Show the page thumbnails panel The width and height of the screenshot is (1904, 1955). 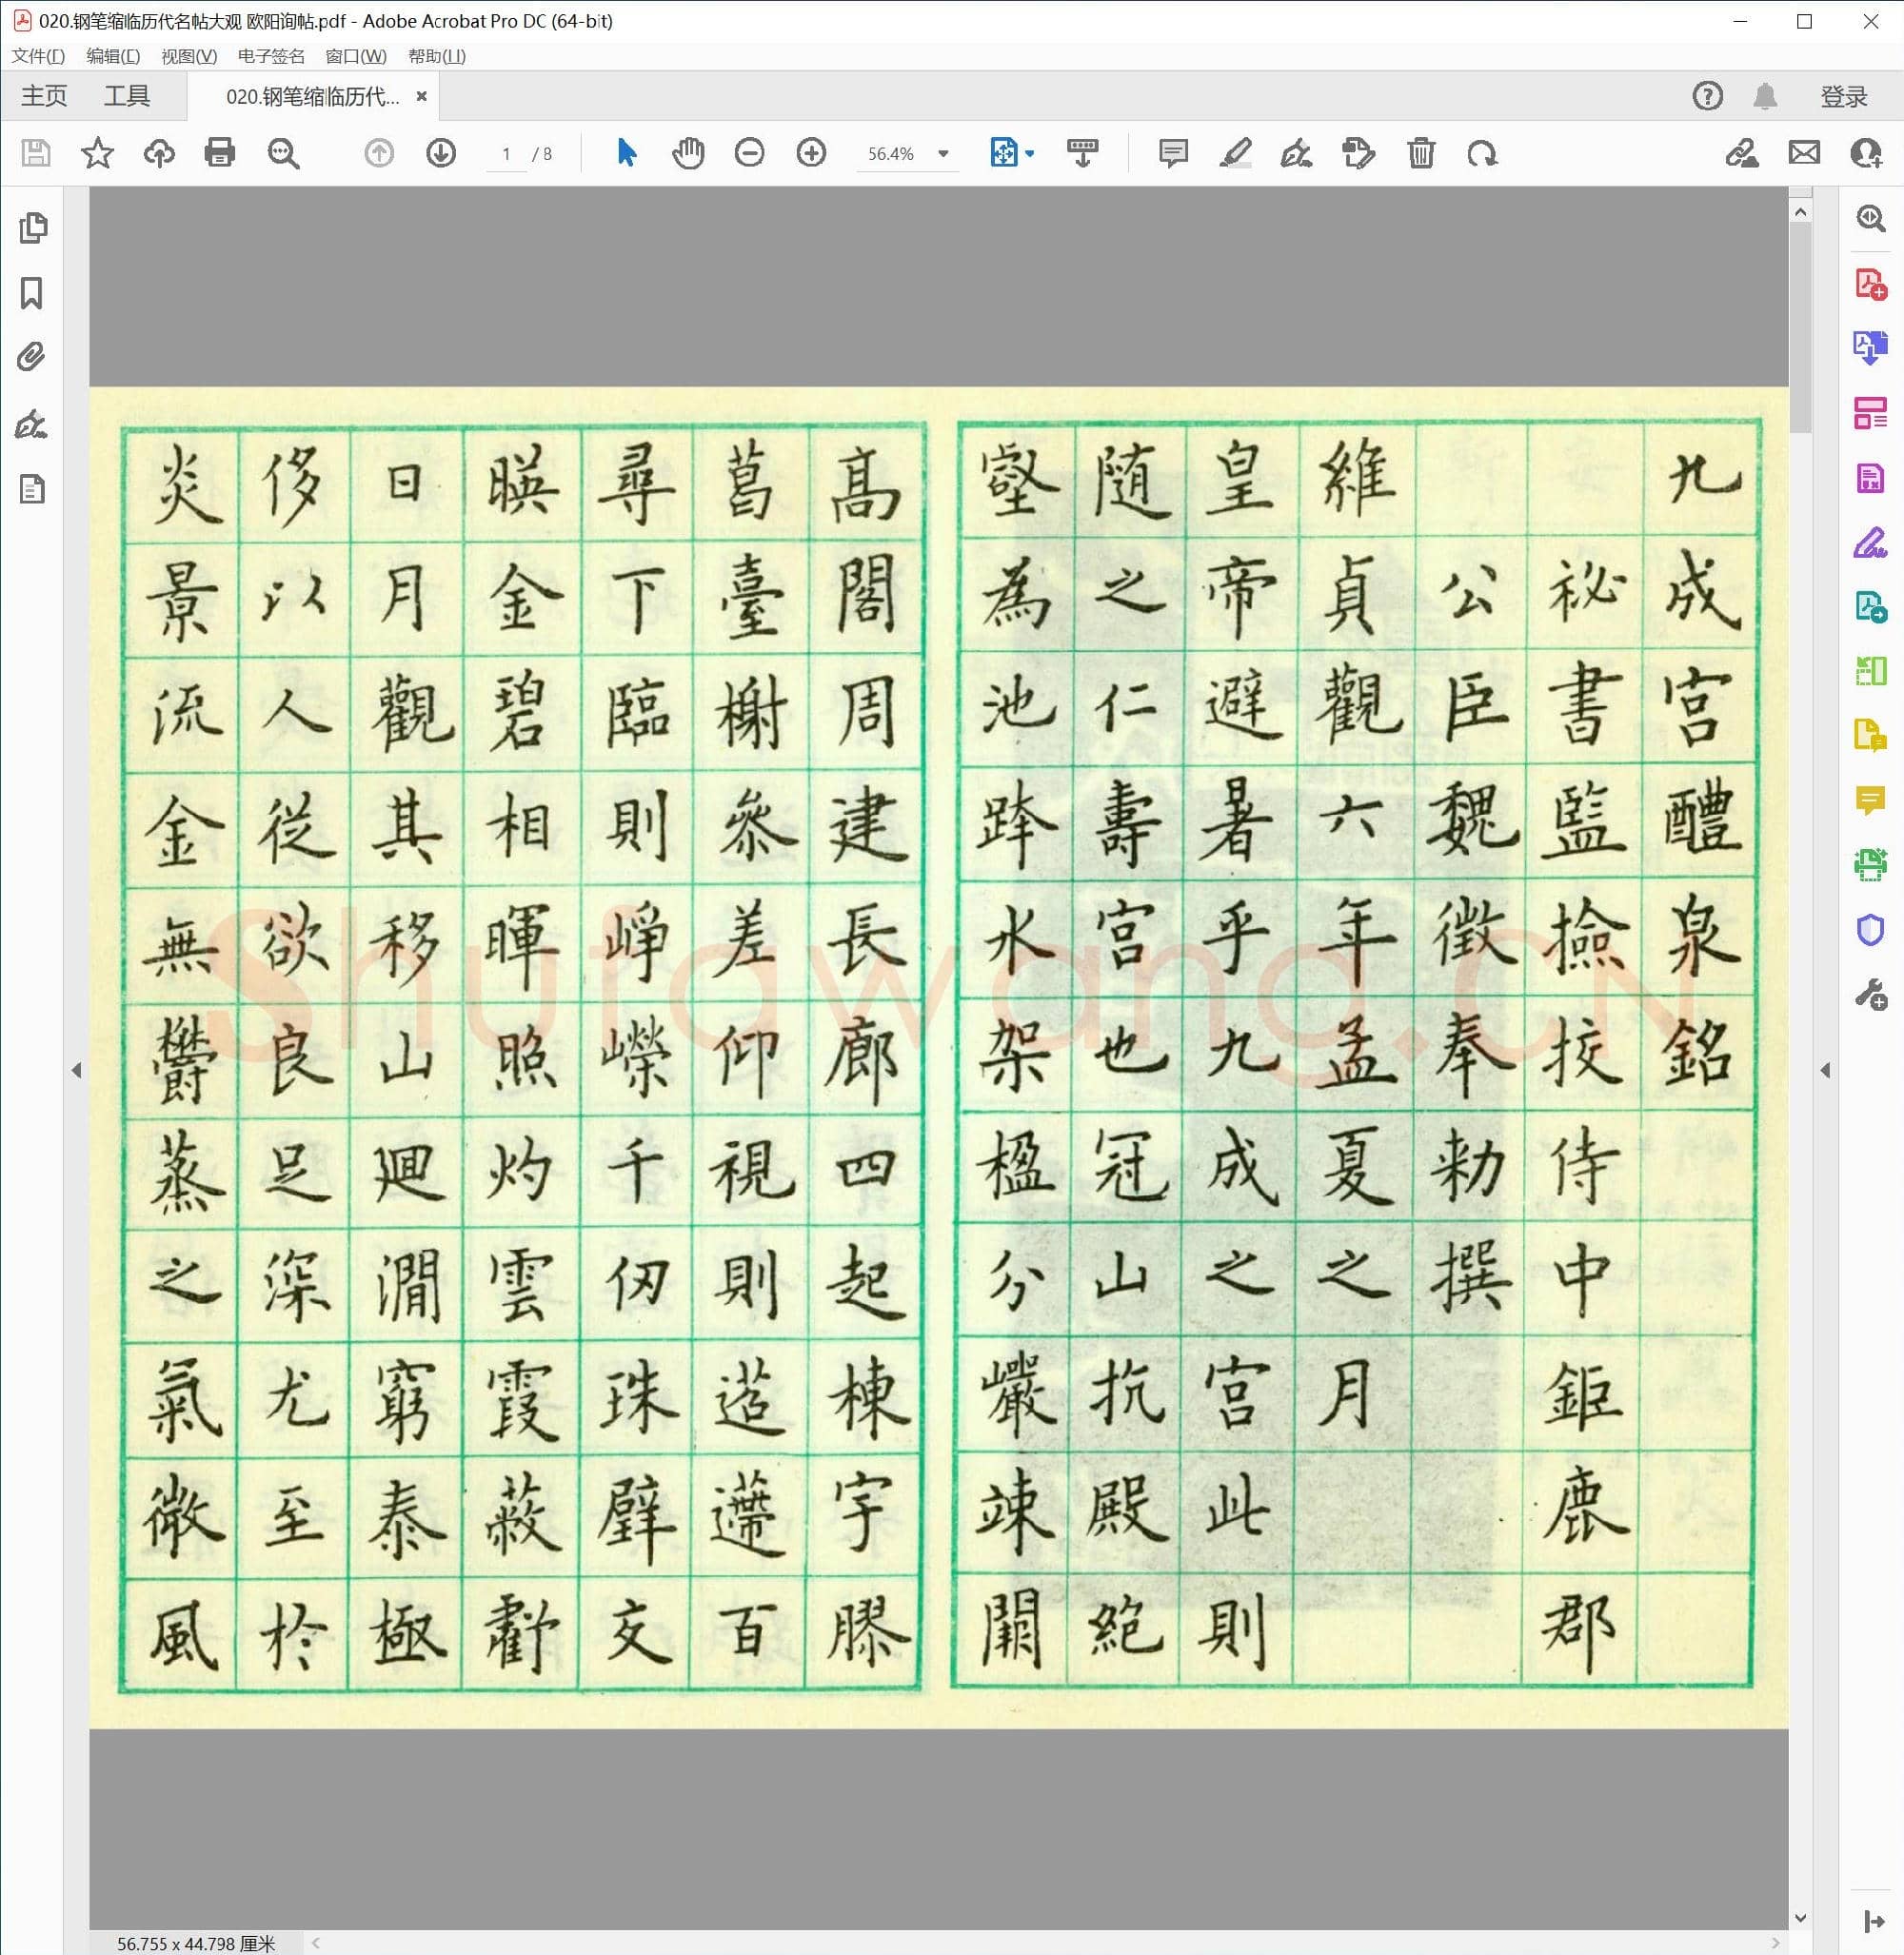33,228
